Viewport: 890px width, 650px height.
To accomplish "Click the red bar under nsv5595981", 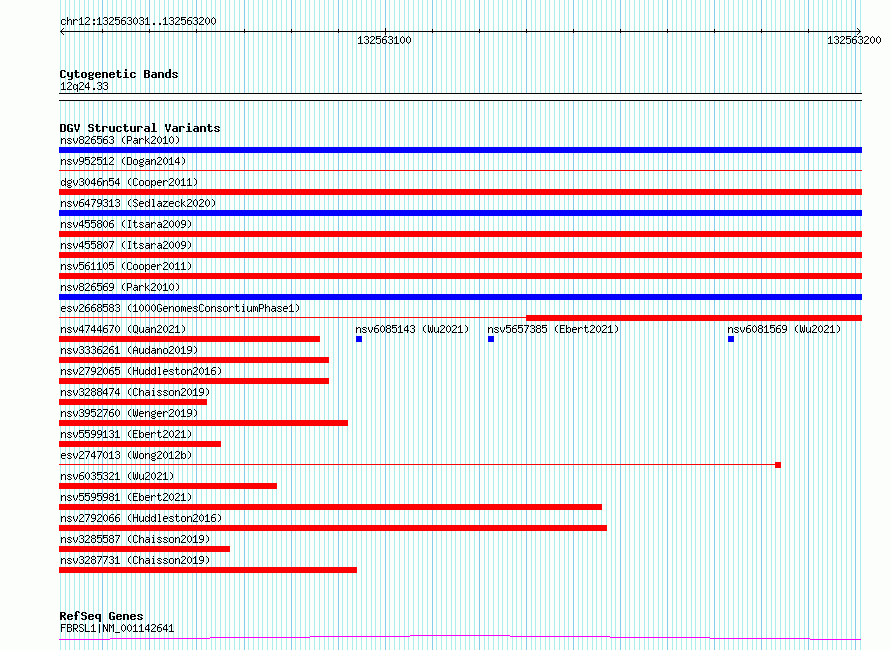I will coord(330,507).
